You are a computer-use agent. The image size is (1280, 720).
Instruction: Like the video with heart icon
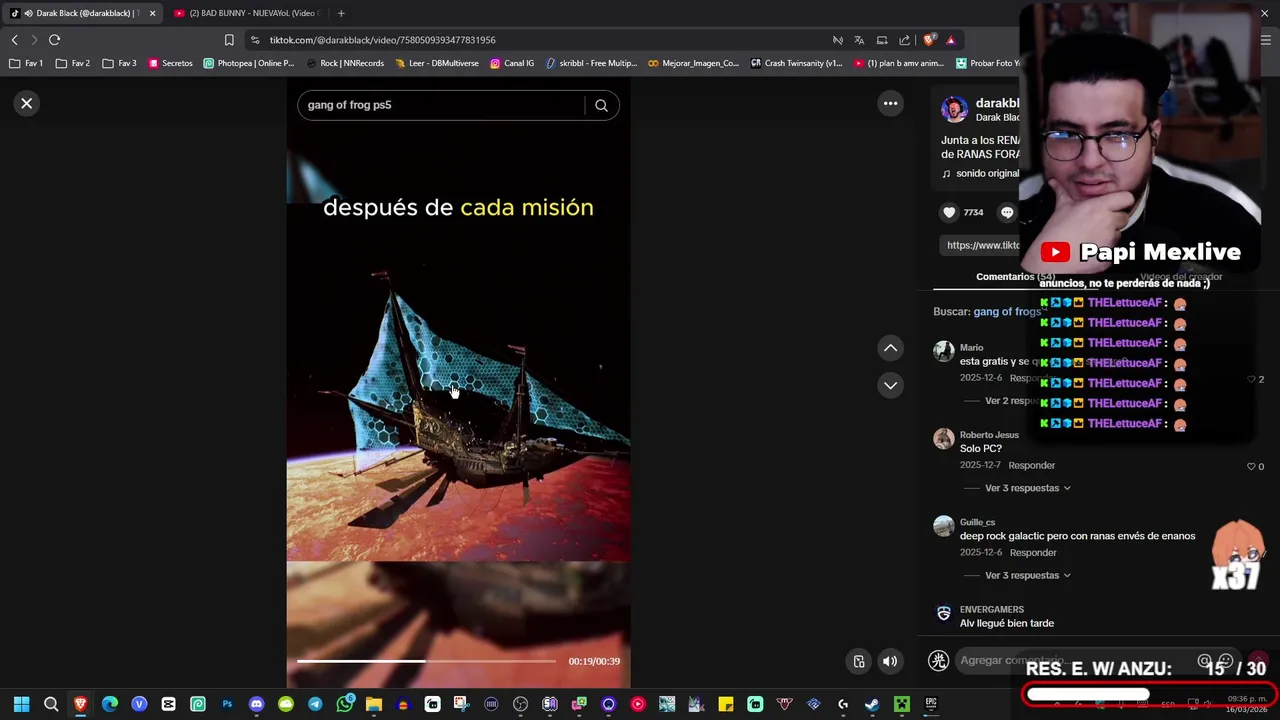pos(949,212)
